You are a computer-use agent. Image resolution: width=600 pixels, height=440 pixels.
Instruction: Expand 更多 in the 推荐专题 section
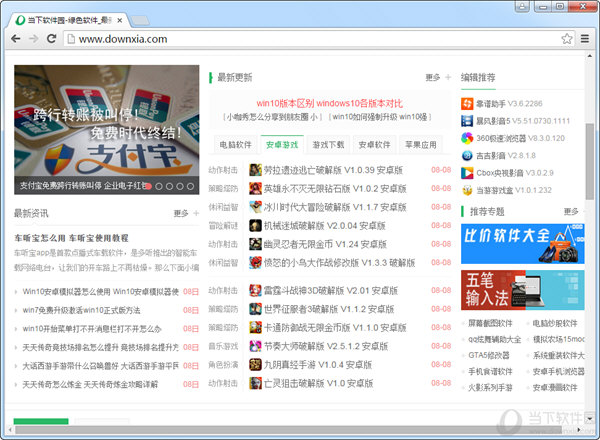point(571,211)
